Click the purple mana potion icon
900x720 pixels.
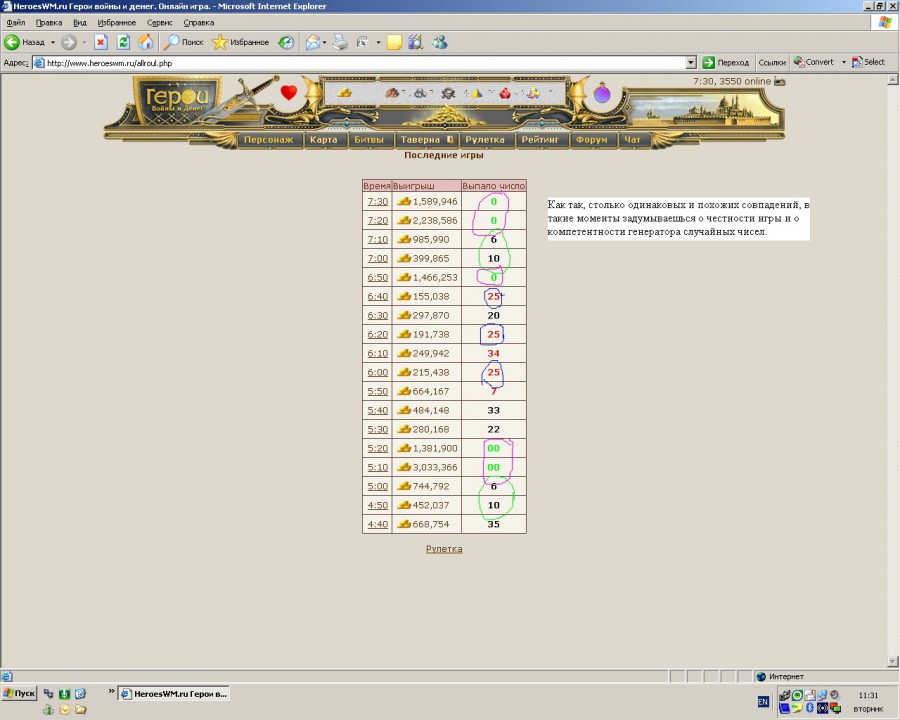tap(602, 92)
